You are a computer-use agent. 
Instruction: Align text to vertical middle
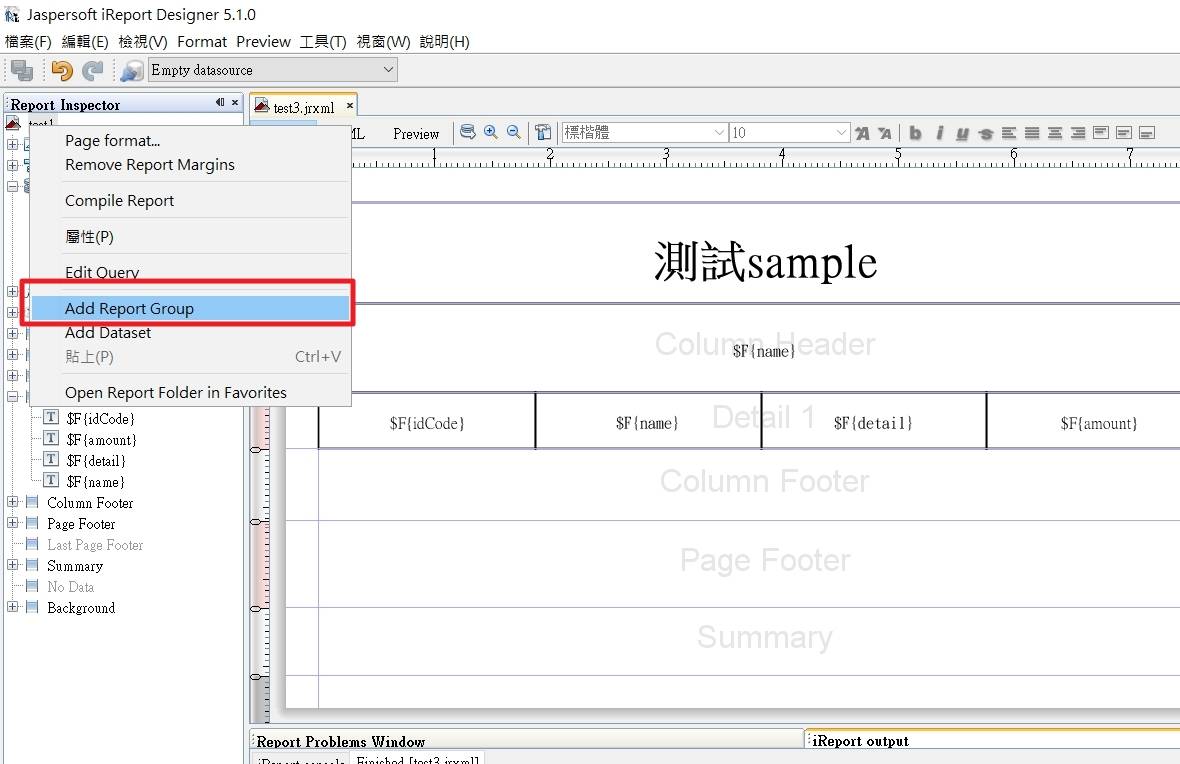[x=1124, y=133]
